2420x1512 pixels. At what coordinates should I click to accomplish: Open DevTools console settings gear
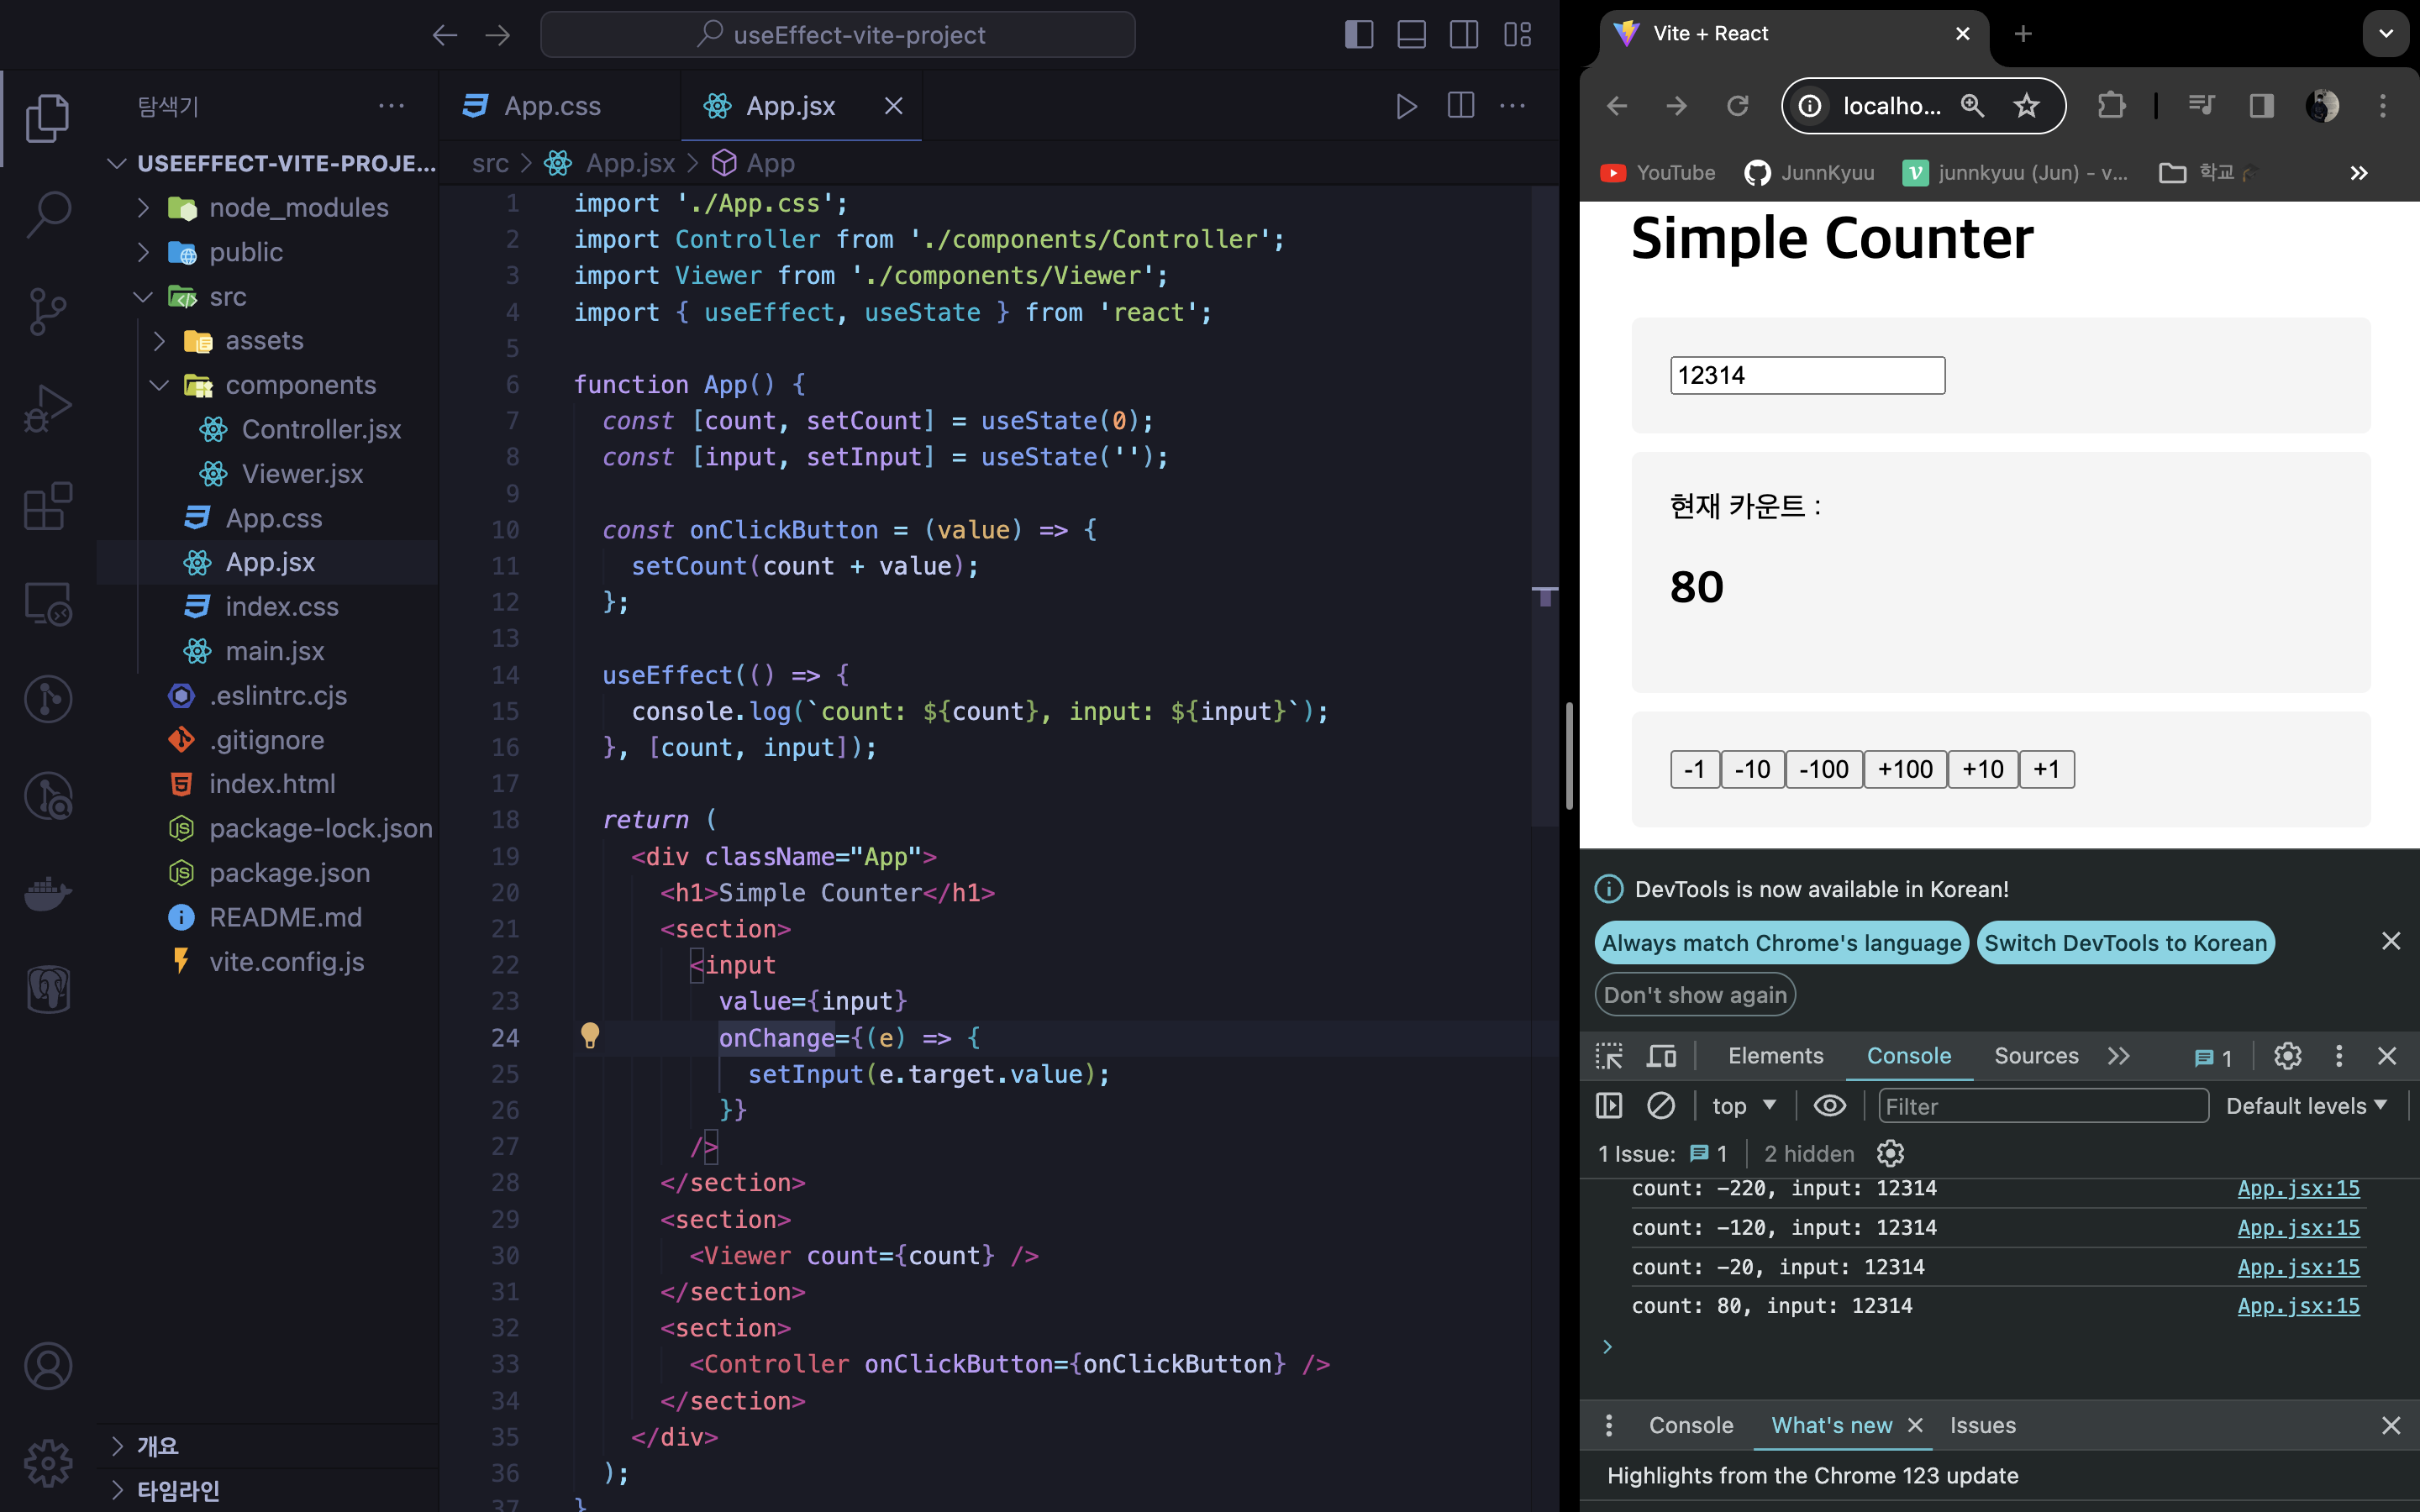(1890, 1153)
